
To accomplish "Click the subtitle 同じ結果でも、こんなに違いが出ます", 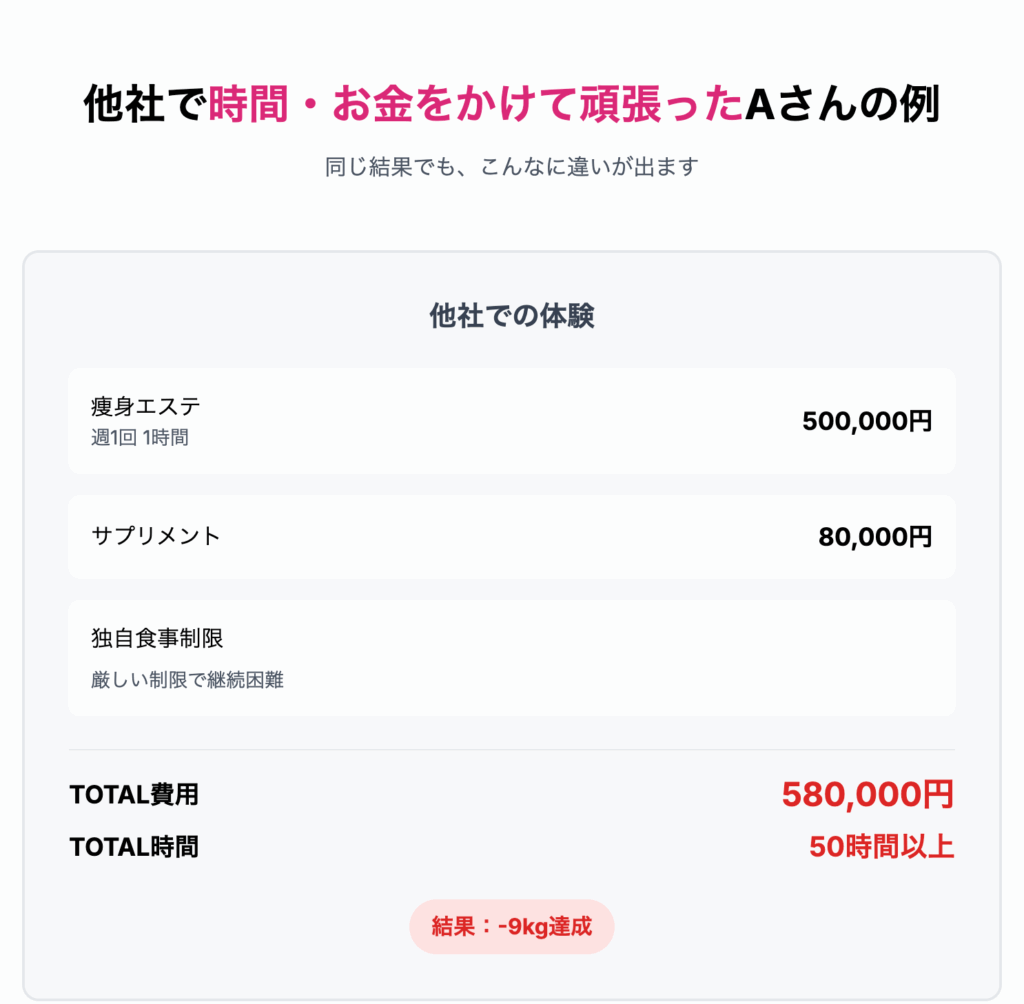I will coord(512,167).
